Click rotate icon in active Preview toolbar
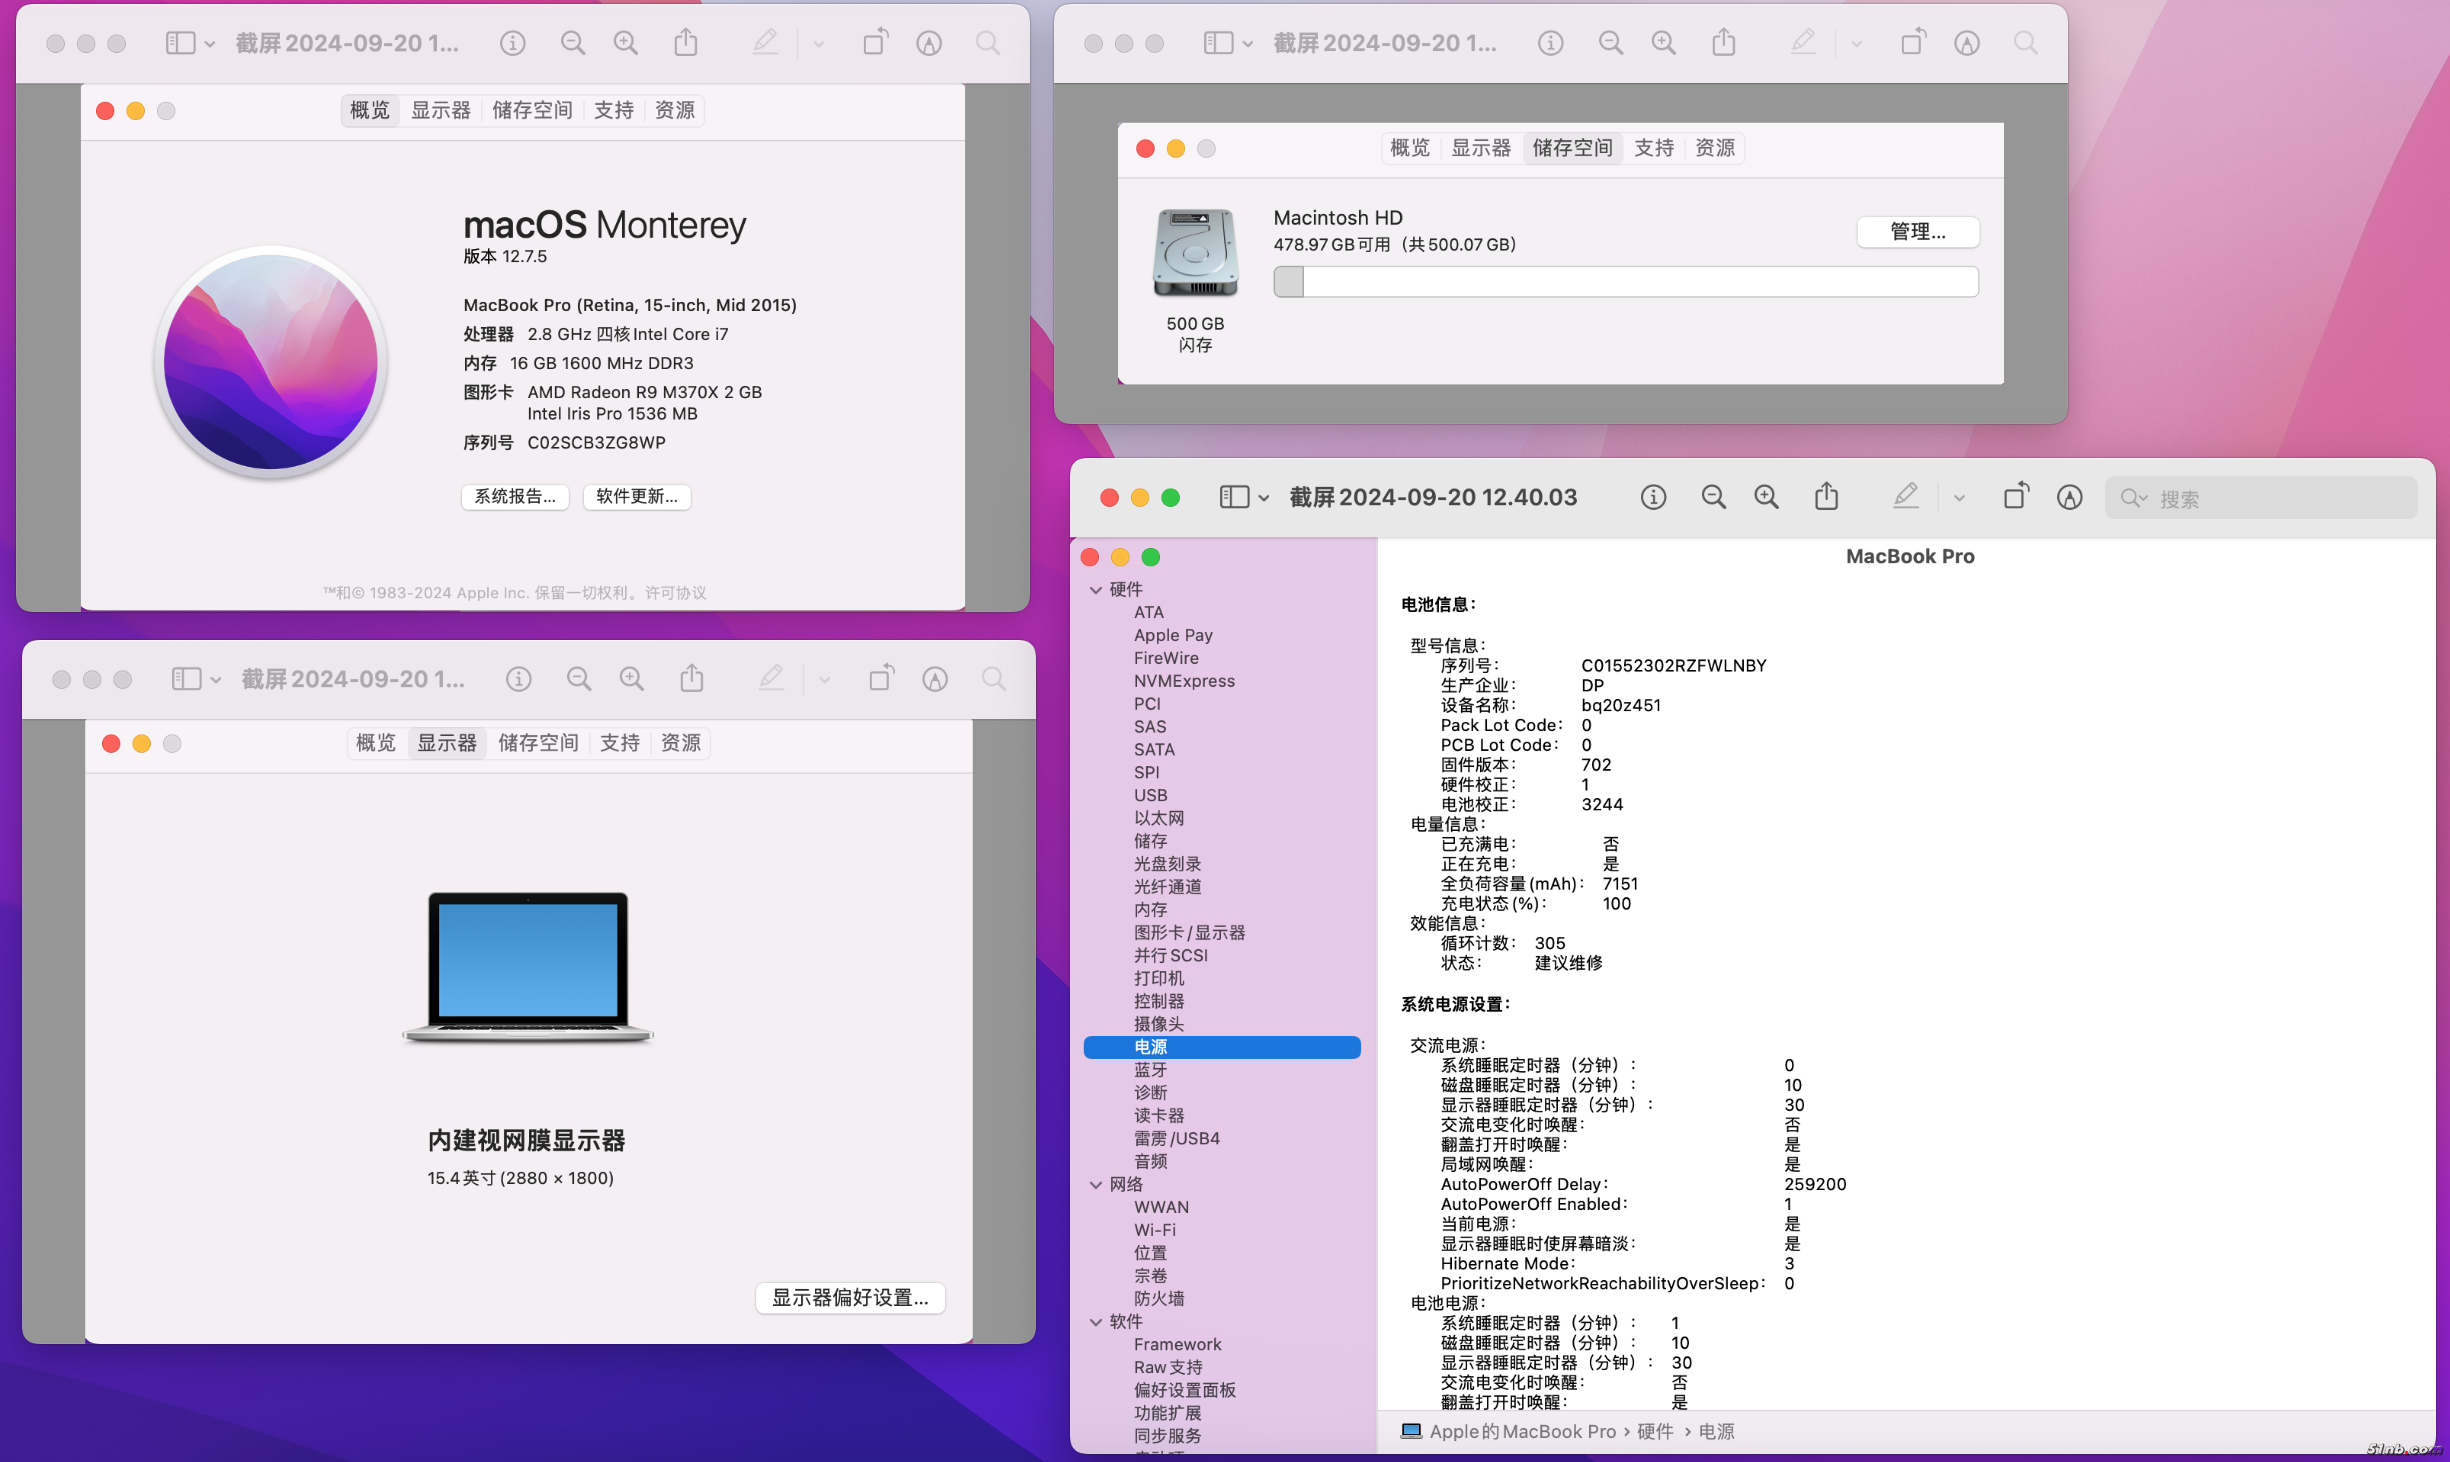Screen dimensions: 2450x1462 click(x=2016, y=496)
